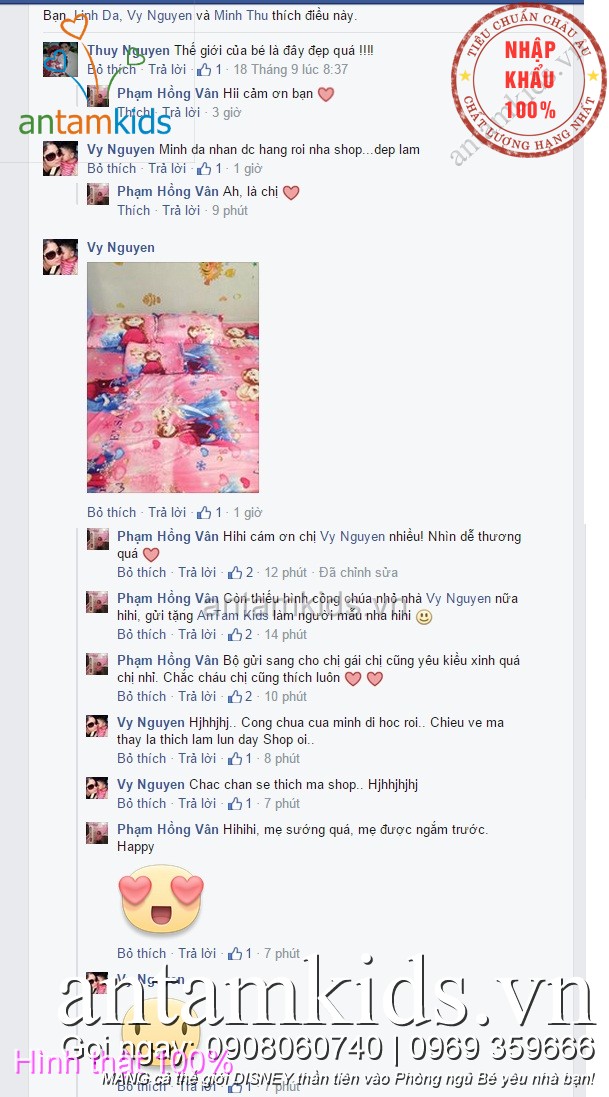Click the '18 Tháng 9 lúc 8:37' timestamp
The image size is (609, 1097).
[290, 69]
